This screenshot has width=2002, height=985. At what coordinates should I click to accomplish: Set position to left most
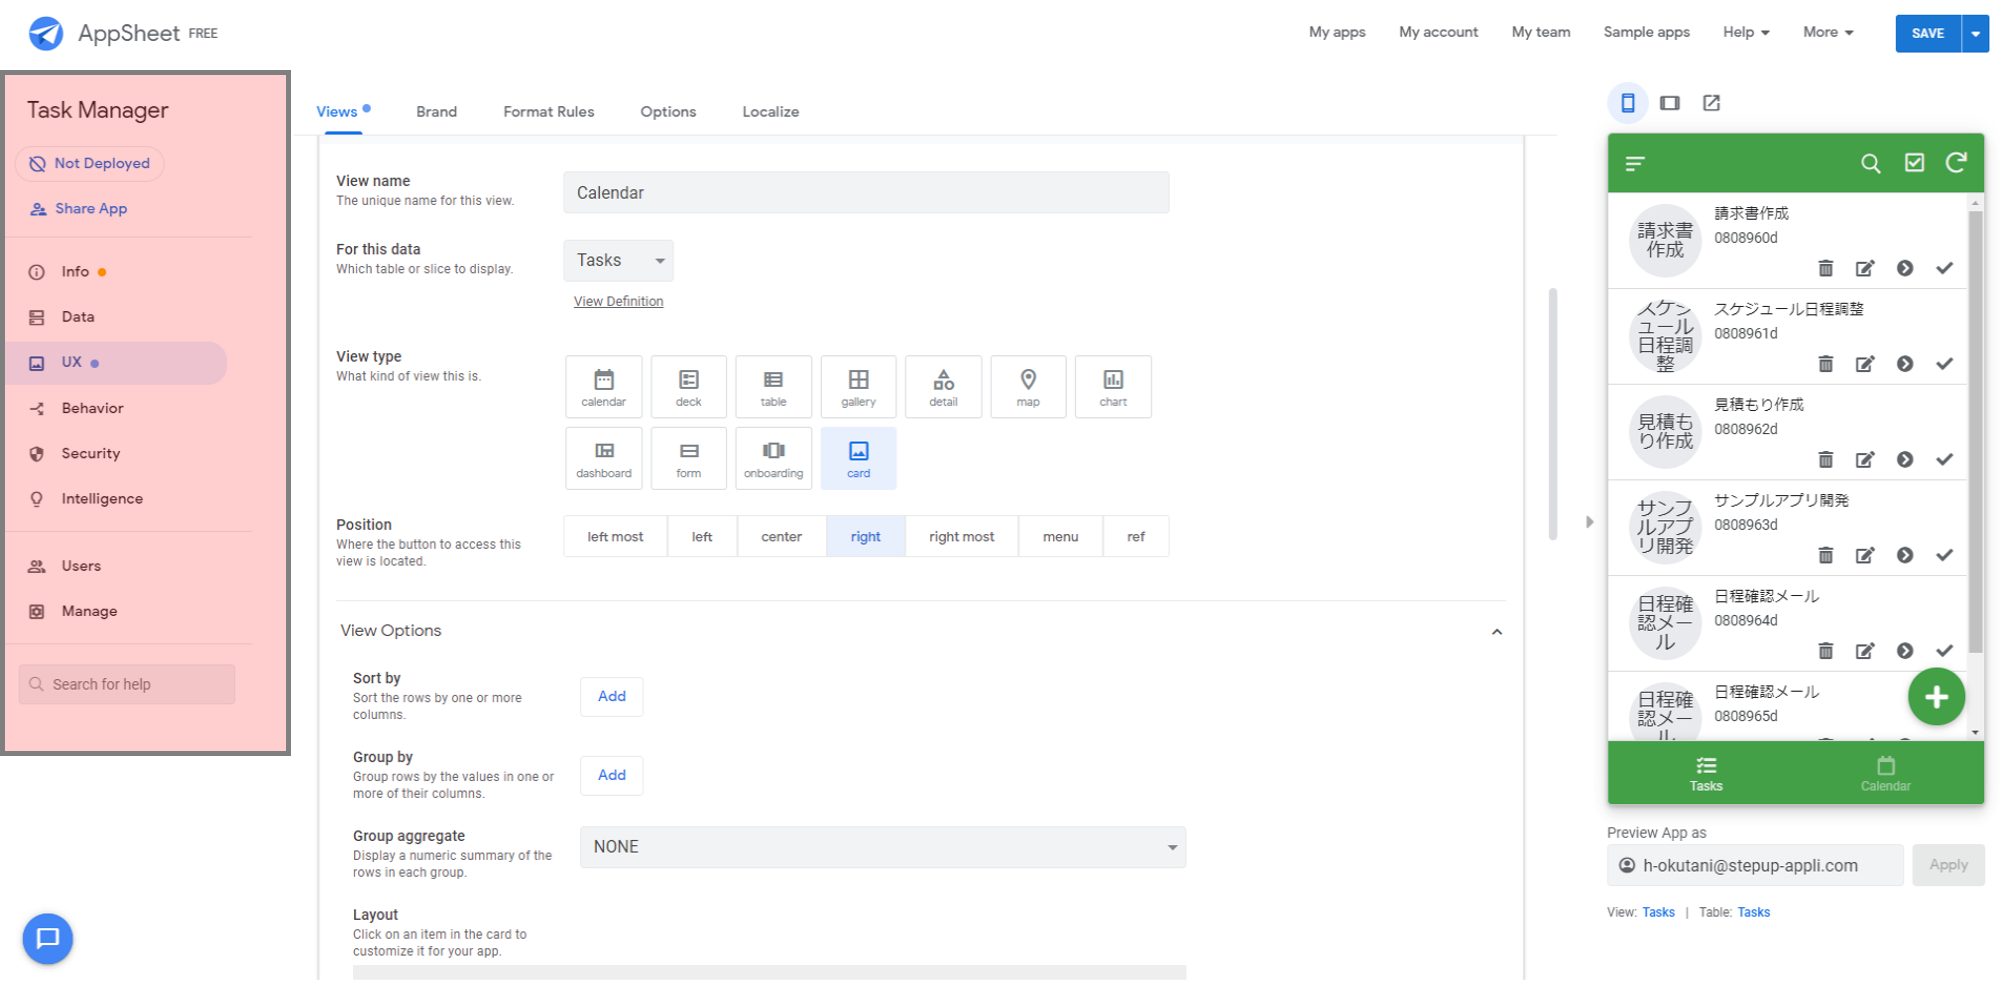coord(615,537)
